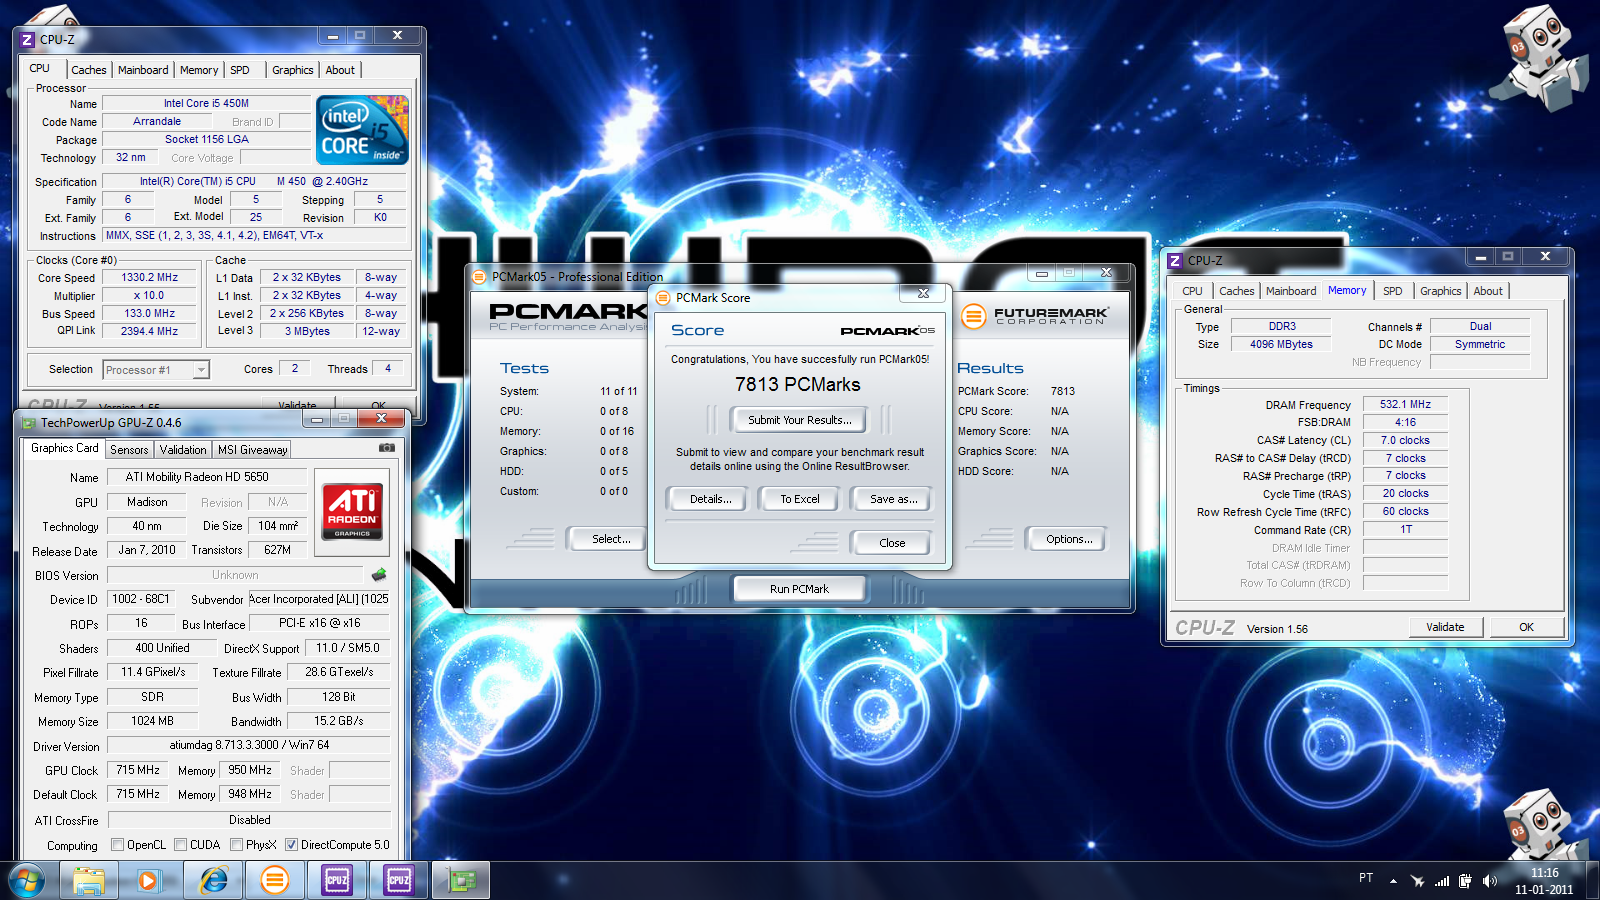Click the airplane network icon in the tray
This screenshot has height=900, width=1600.
click(1417, 881)
